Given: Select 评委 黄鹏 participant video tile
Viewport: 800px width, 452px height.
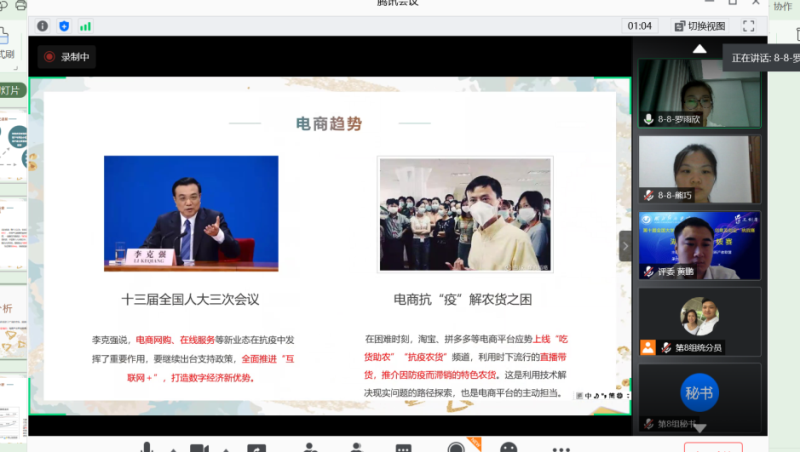Looking at the screenshot, I should click(x=699, y=245).
